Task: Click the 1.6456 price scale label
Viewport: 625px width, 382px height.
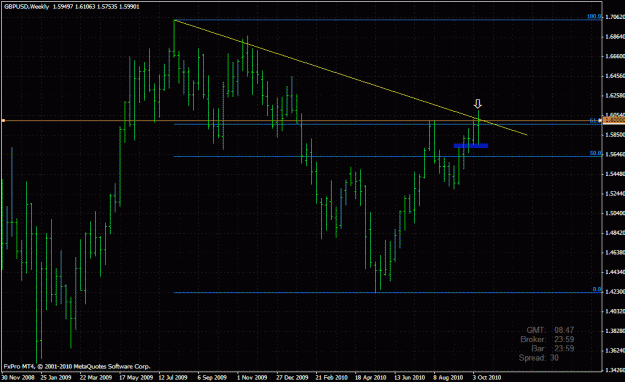Action: click(615, 76)
